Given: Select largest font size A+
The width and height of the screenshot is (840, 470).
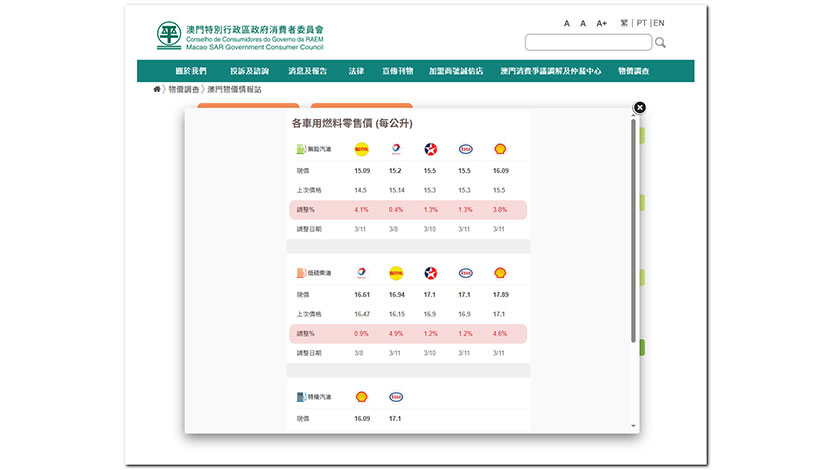Looking at the screenshot, I should [601, 23].
